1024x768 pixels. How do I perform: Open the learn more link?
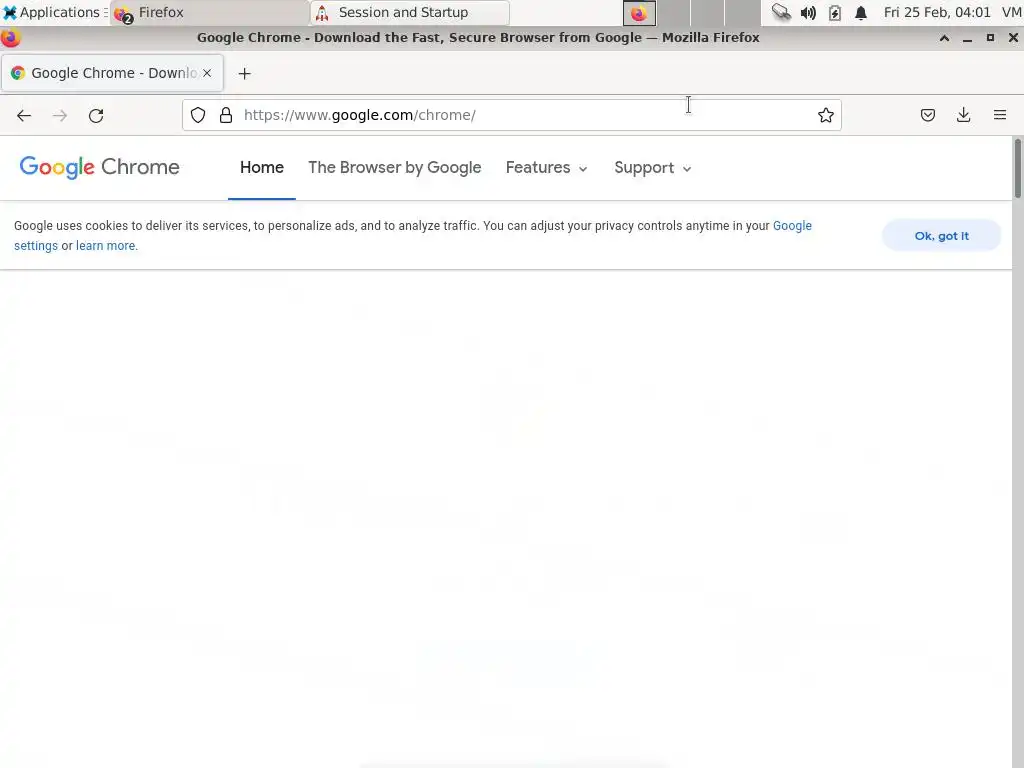click(106, 246)
